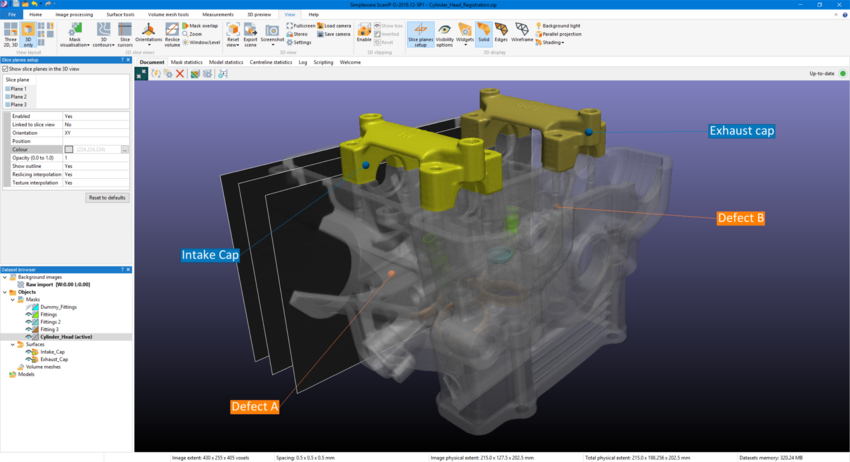Image resolution: width=850 pixels, height=462 pixels.
Task: Click the Reset to defaults button
Action: pos(107,198)
